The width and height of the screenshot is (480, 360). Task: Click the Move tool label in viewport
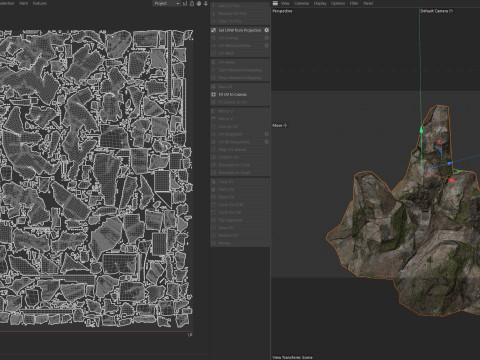click(x=279, y=125)
